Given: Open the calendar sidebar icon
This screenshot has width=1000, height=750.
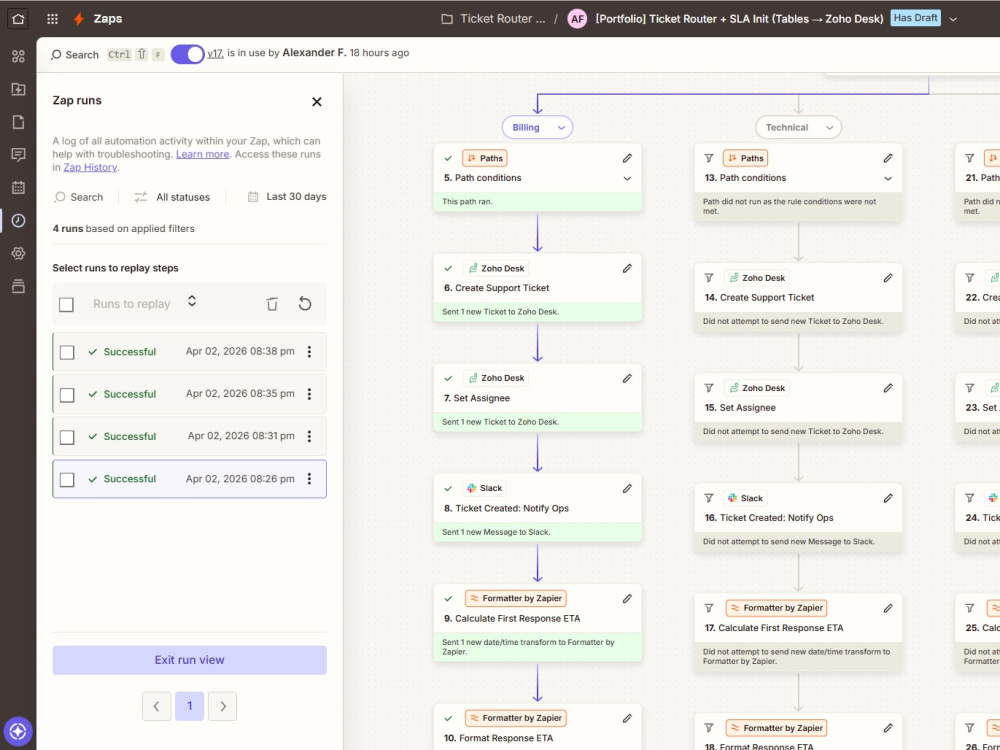Looking at the screenshot, I should pyautogui.click(x=18, y=188).
